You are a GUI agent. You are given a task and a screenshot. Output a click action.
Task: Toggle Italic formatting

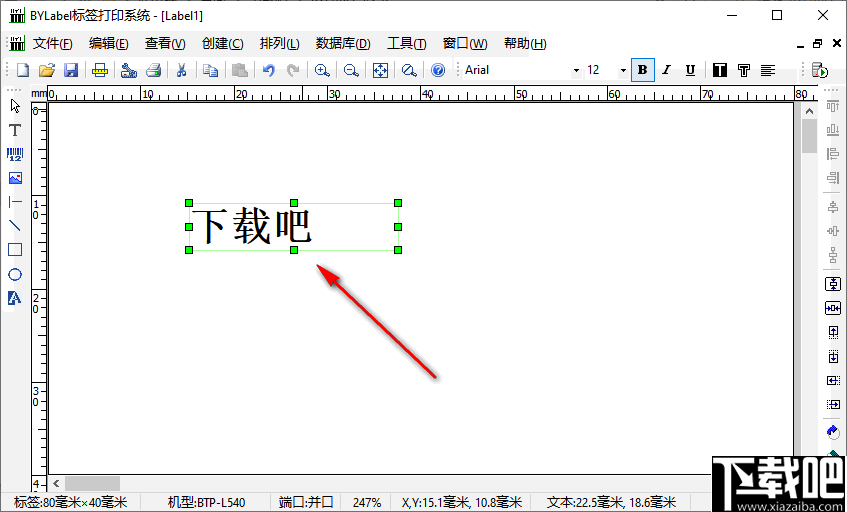click(x=667, y=70)
